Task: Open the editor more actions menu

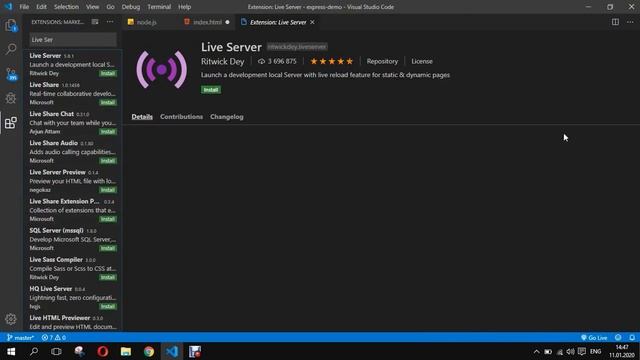Action: pos(630,22)
